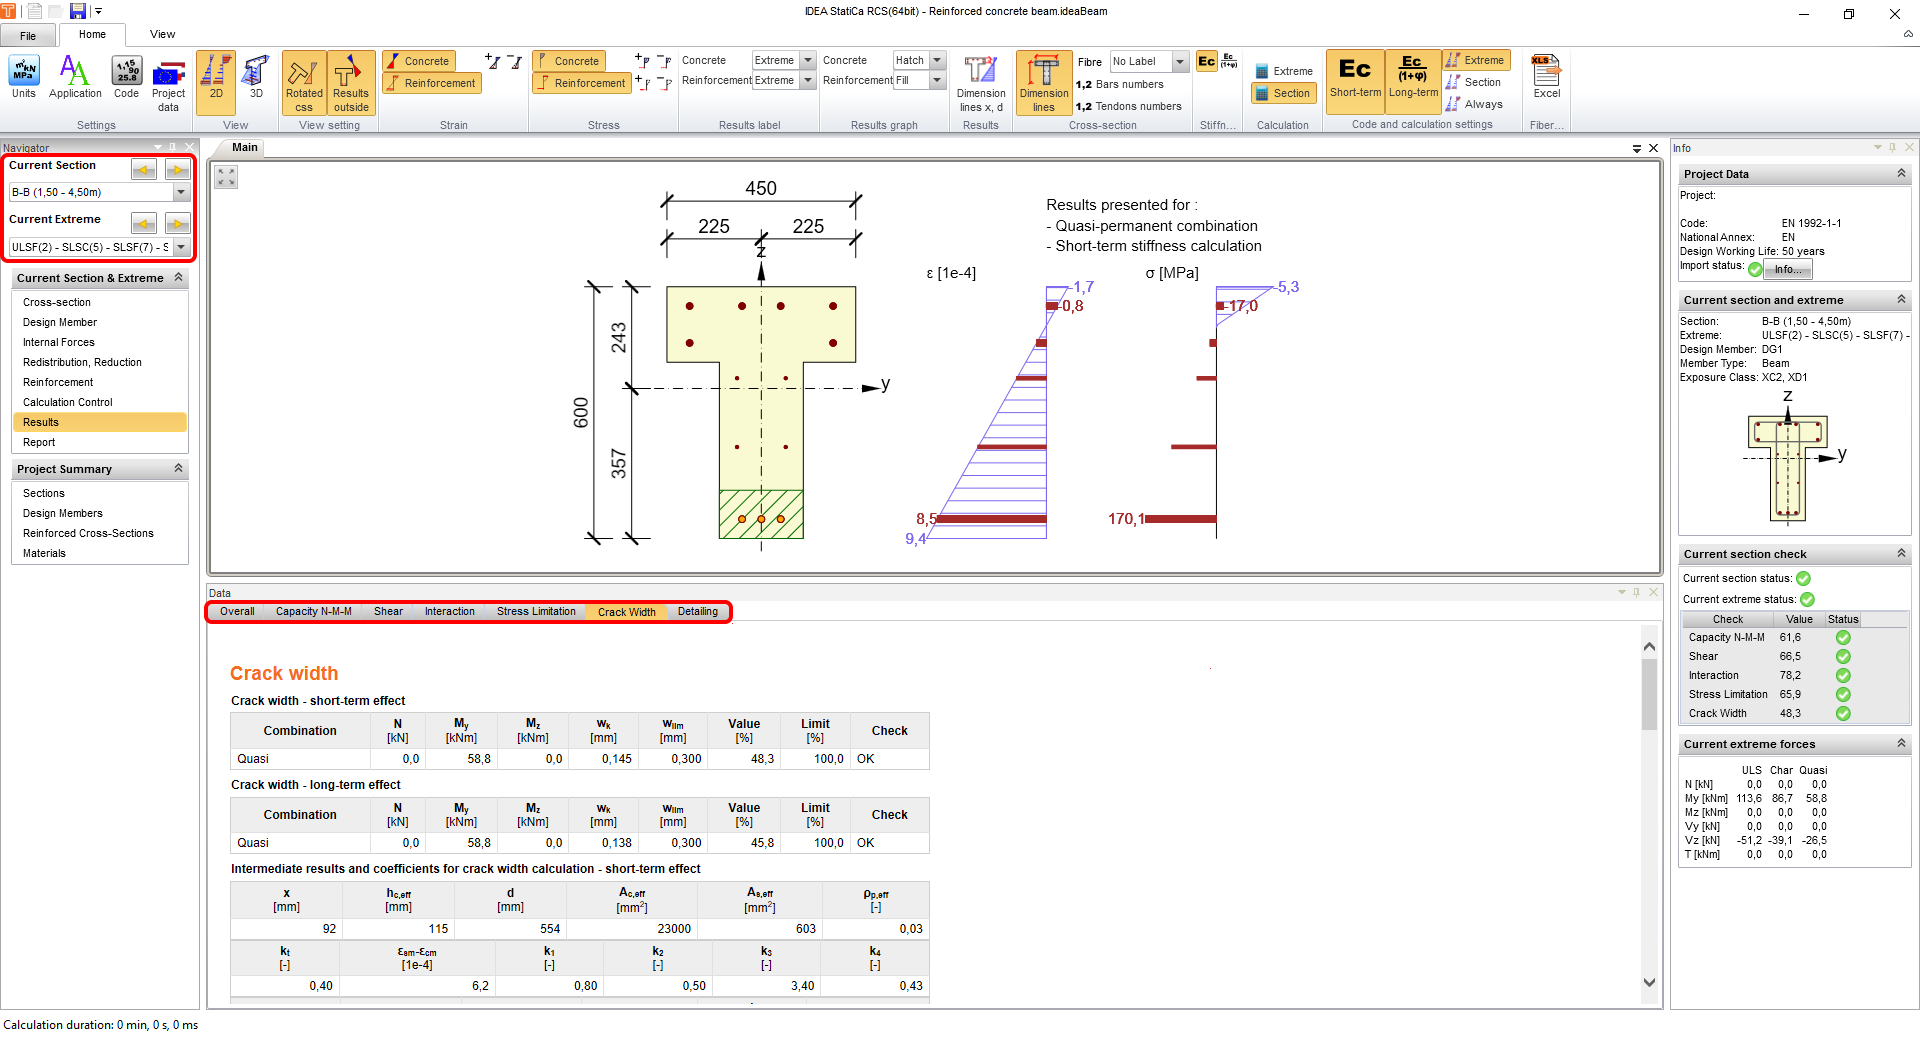Open the Code settings
1920x1040 pixels.
(127, 78)
